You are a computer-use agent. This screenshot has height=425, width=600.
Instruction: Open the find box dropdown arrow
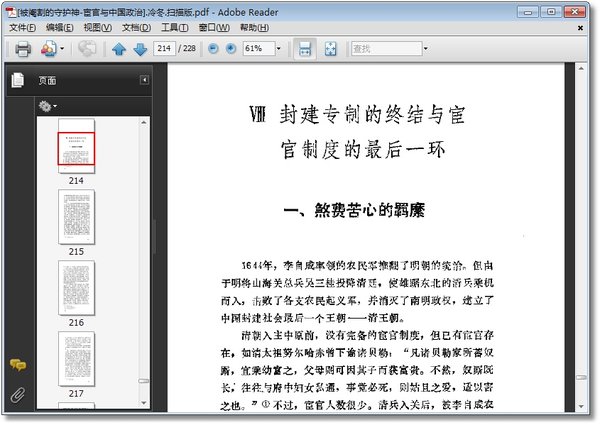click(x=425, y=49)
